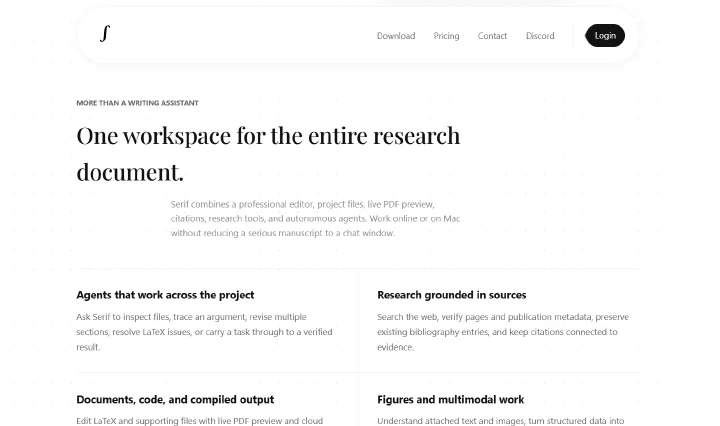This screenshot has height=426, width=720.
Task: Click the 'Edit LaTeX and supporting files' text
Action: point(200,421)
